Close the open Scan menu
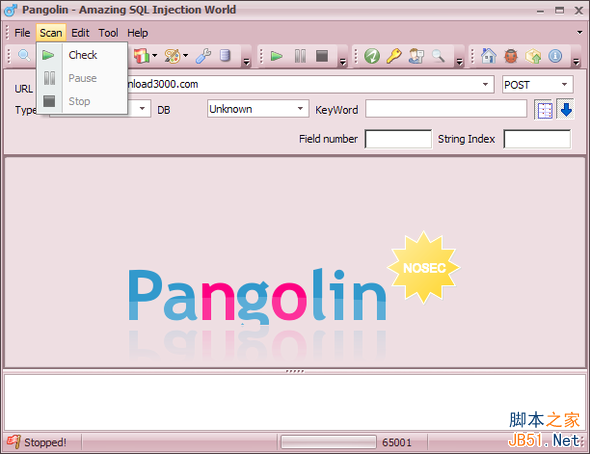Viewport: 590px width, 454px height. pos(51,33)
